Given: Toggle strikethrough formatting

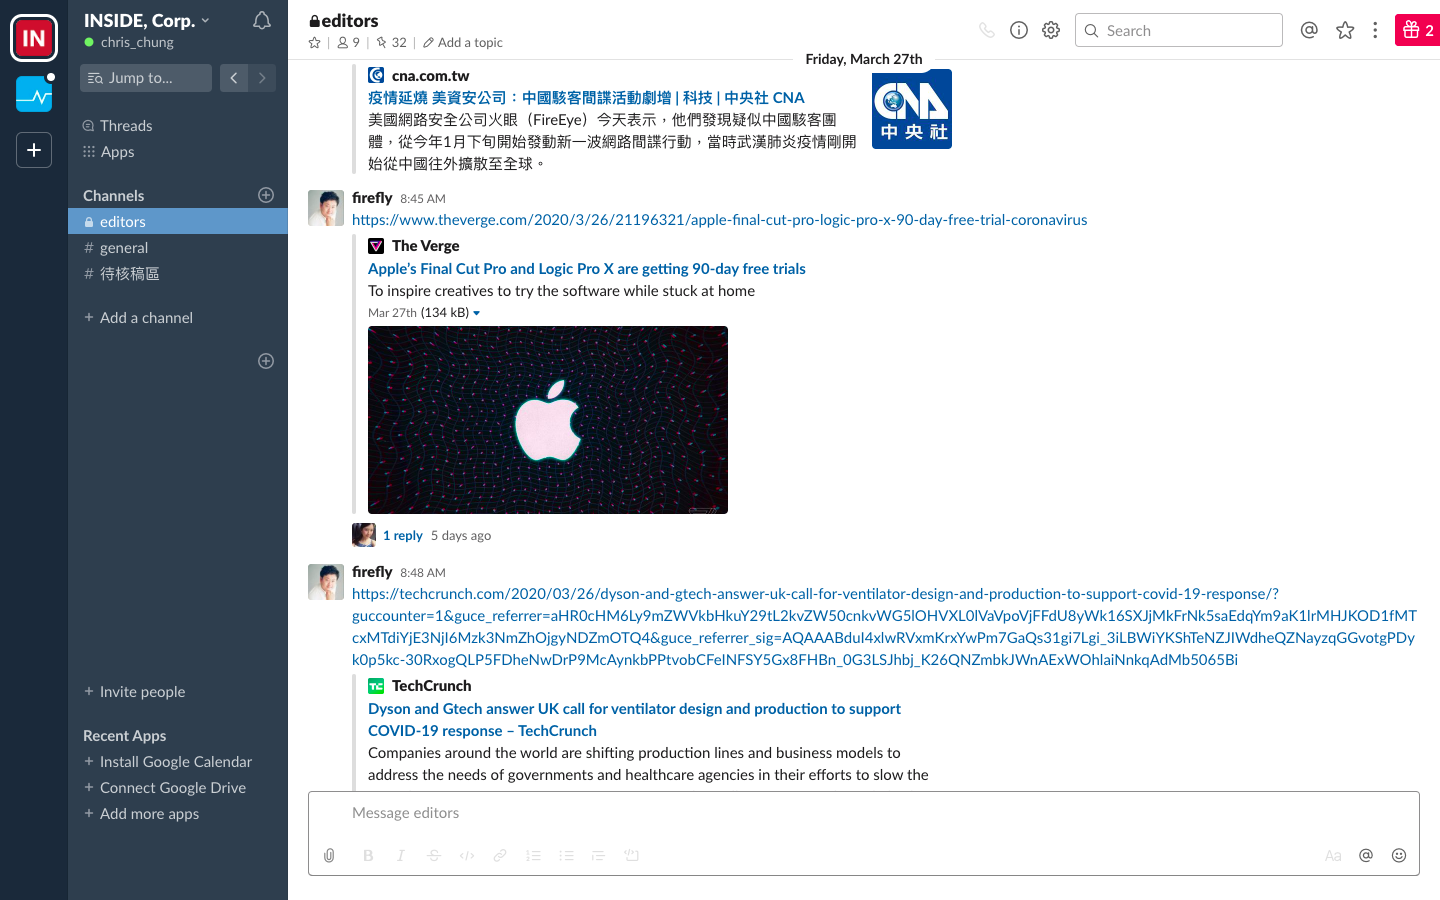Looking at the screenshot, I should 434,855.
